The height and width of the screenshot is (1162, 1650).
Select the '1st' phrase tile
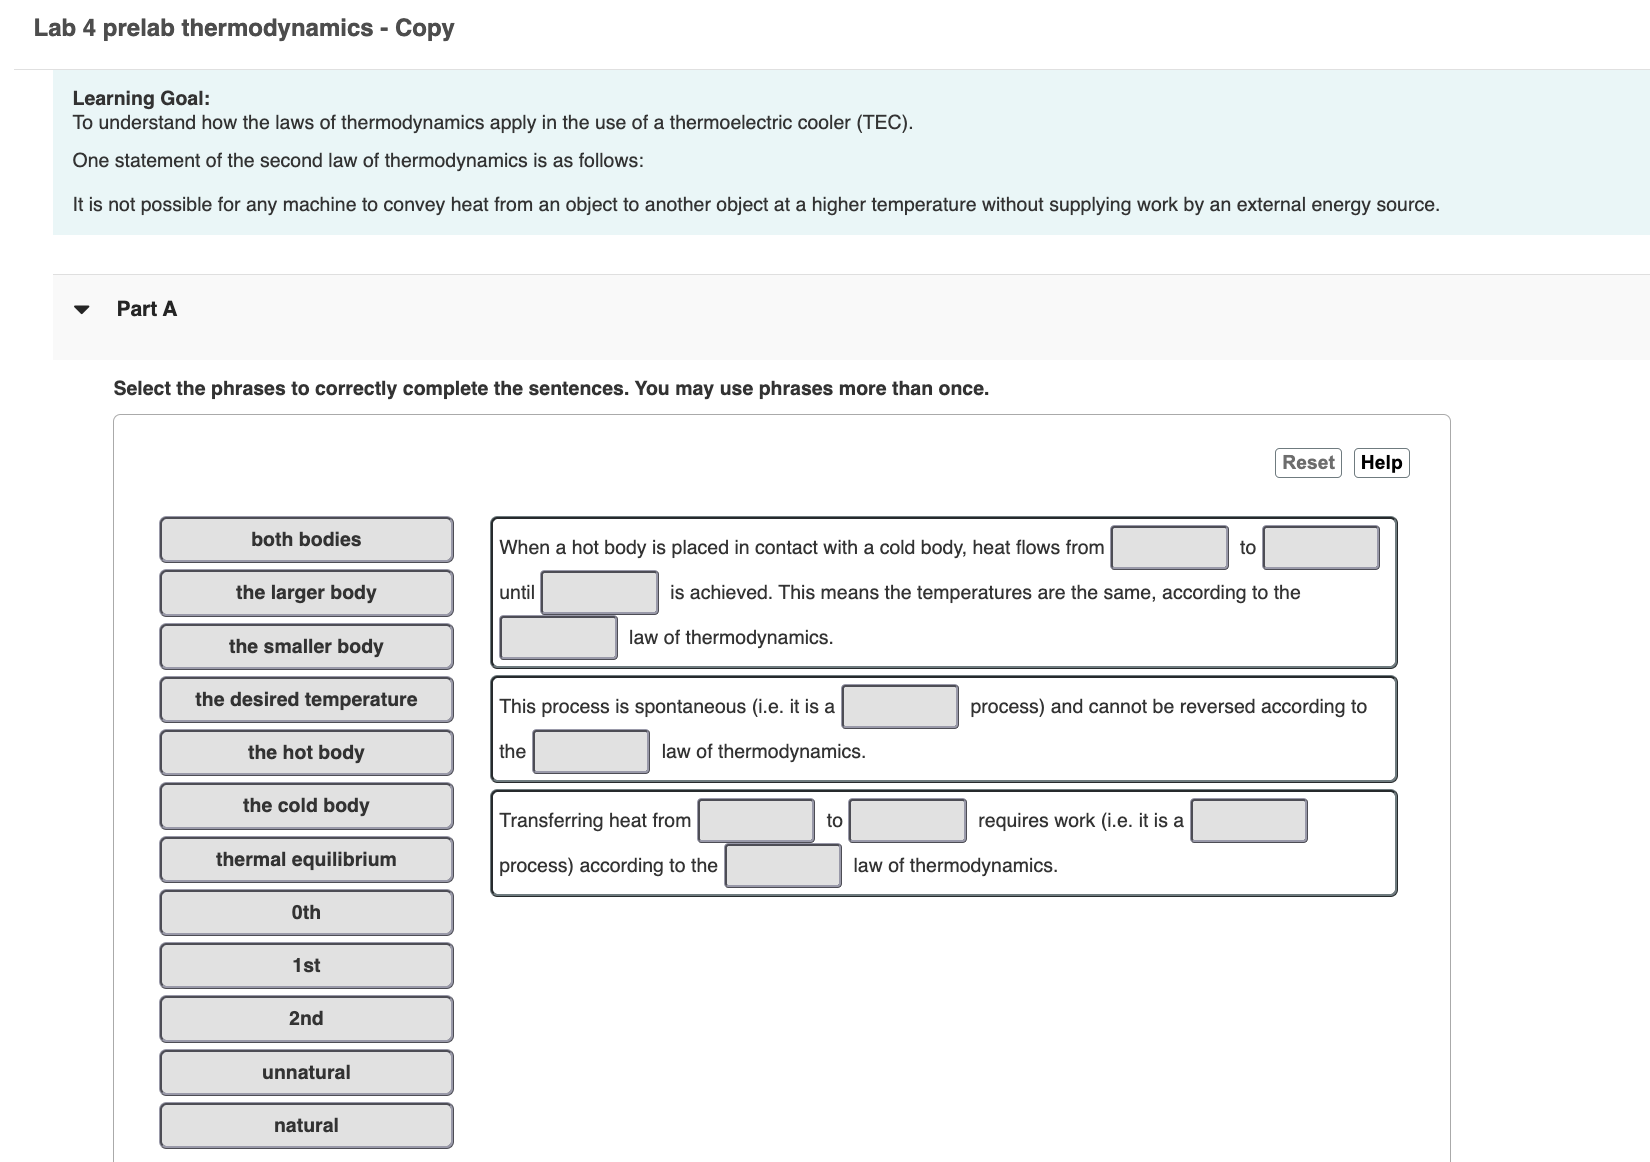305,964
